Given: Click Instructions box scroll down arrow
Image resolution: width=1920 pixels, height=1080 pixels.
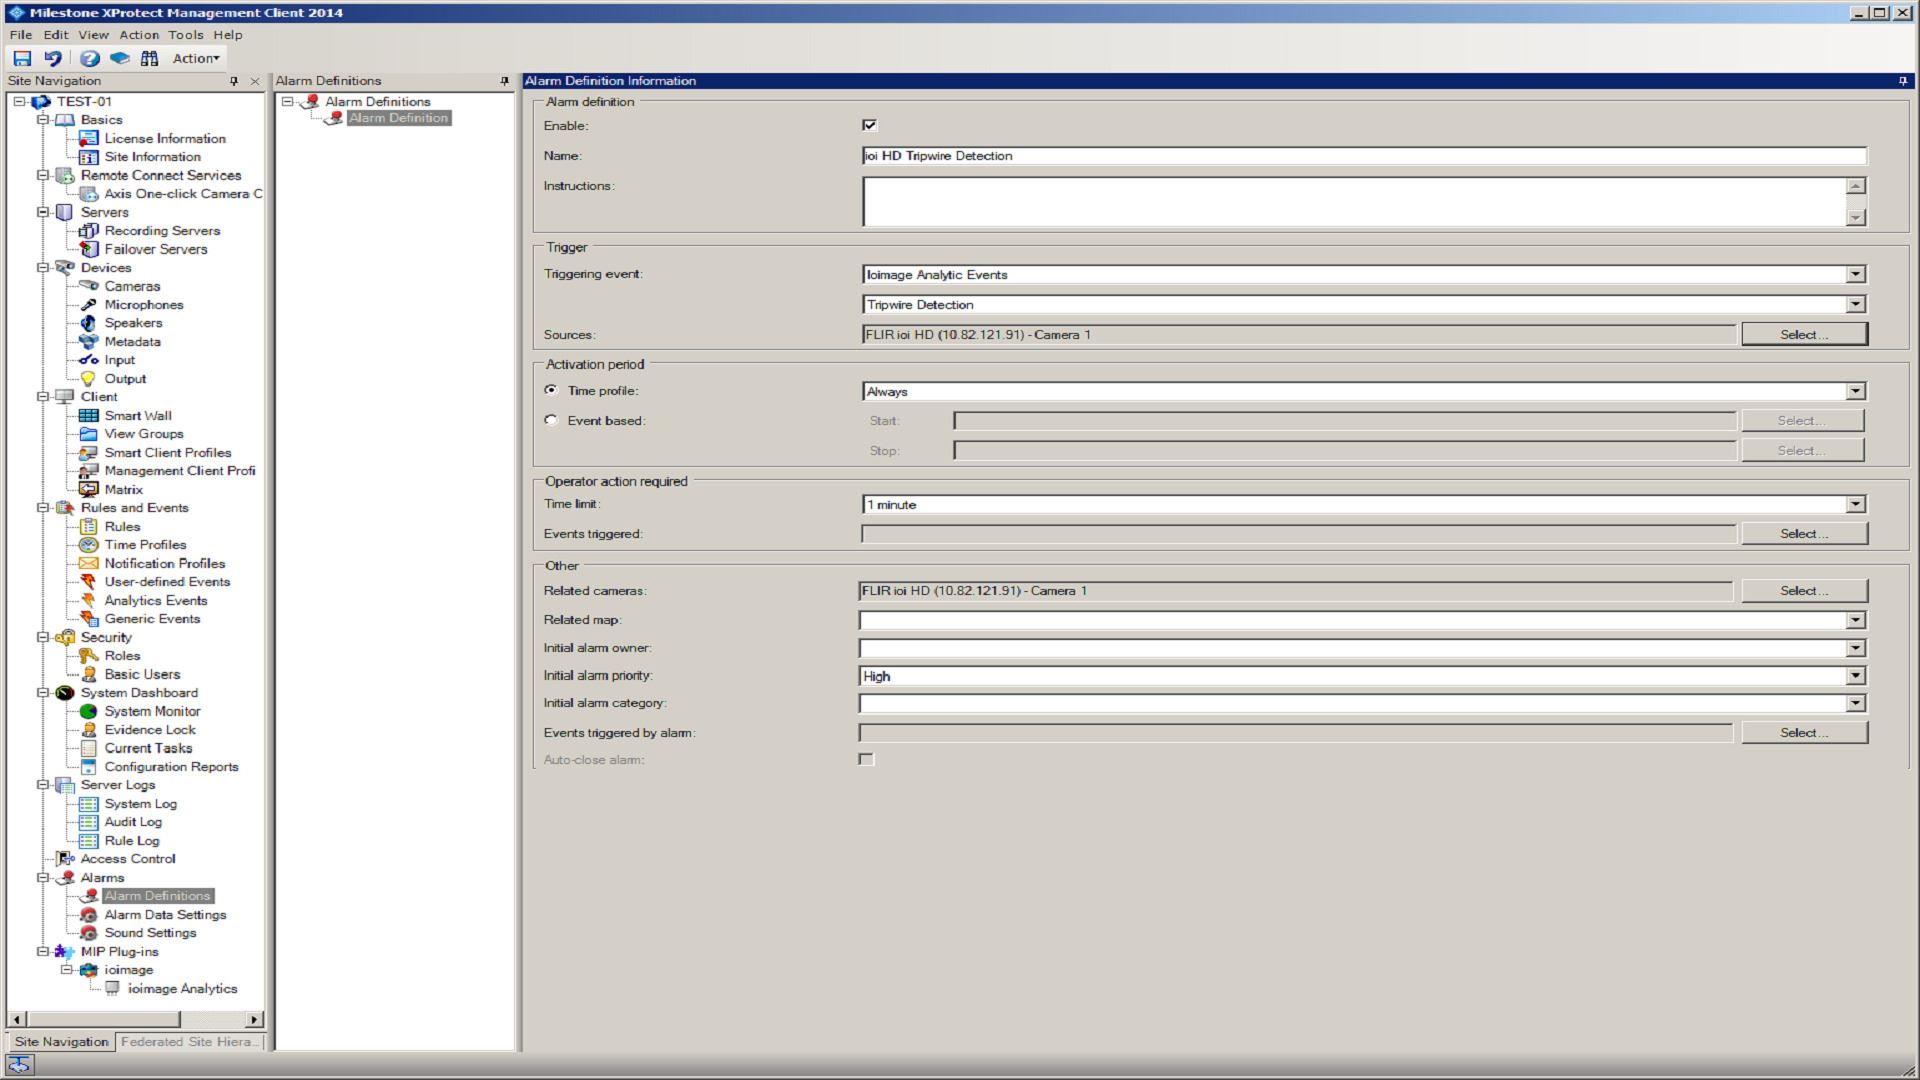Looking at the screenshot, I should (1856, 217).
